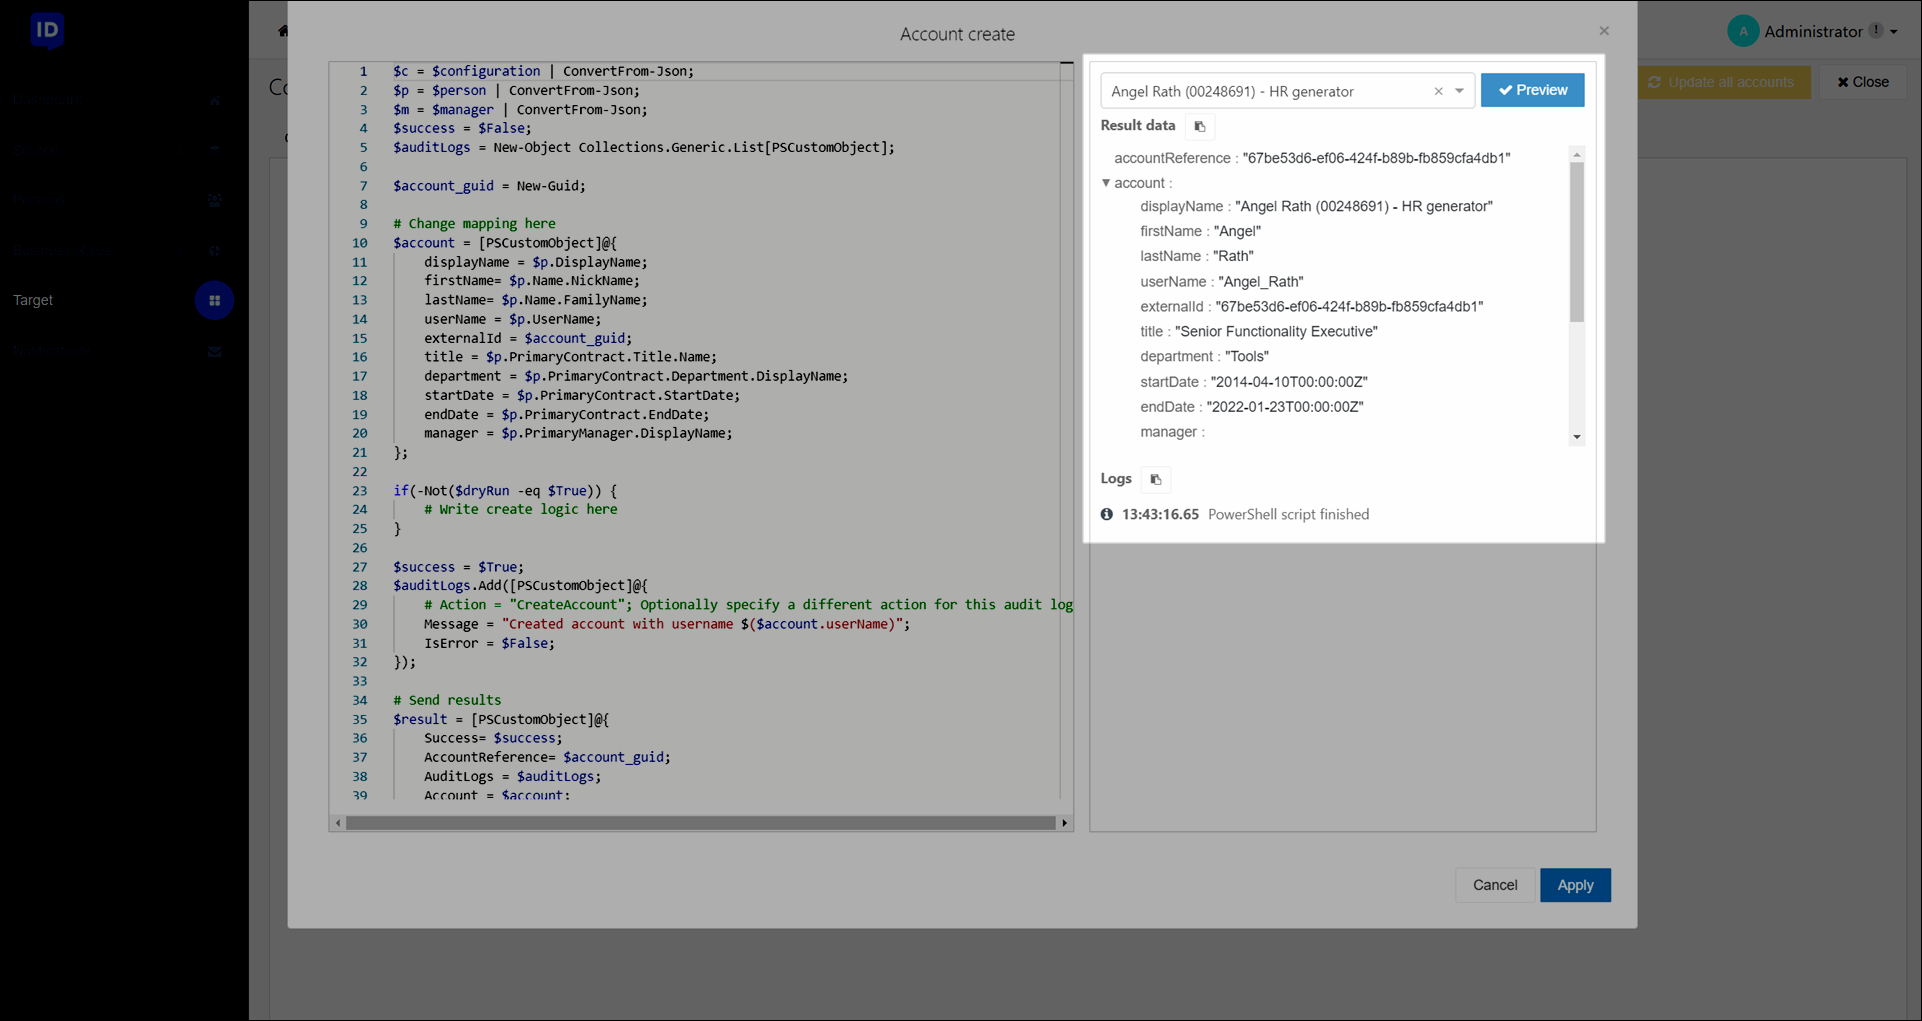Click the "# Send results" comment line
This screenshot has width=1922, height=1021.
coord(447,700)
